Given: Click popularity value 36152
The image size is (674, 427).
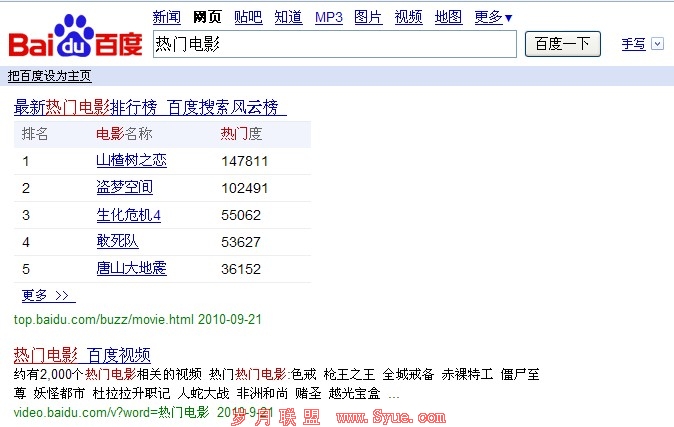Looking at the screenshot, I should (x=241, y=269).
